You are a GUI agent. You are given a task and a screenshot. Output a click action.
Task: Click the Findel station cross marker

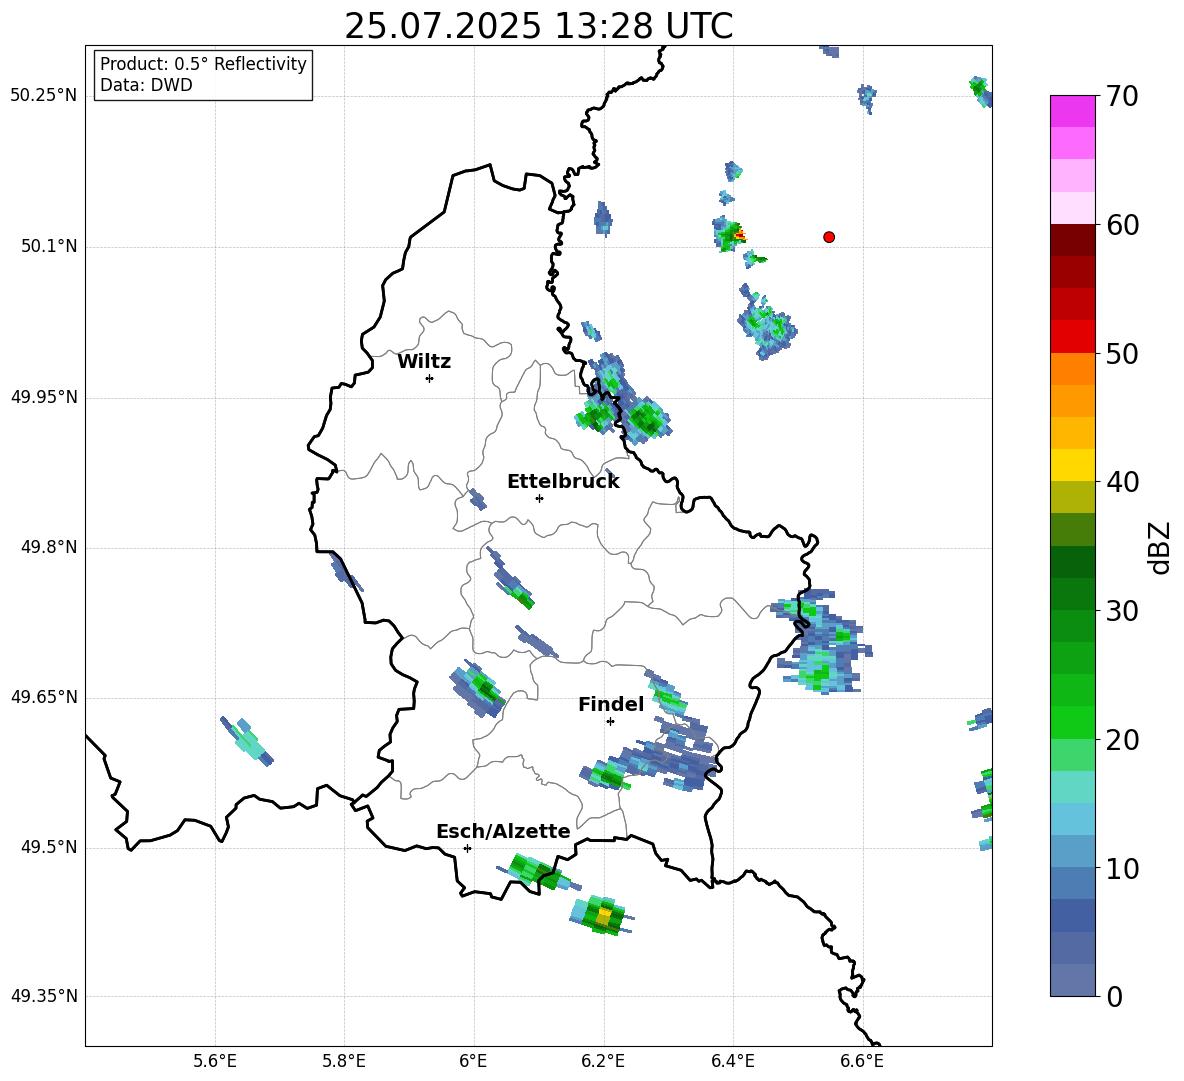pos(610,722)
